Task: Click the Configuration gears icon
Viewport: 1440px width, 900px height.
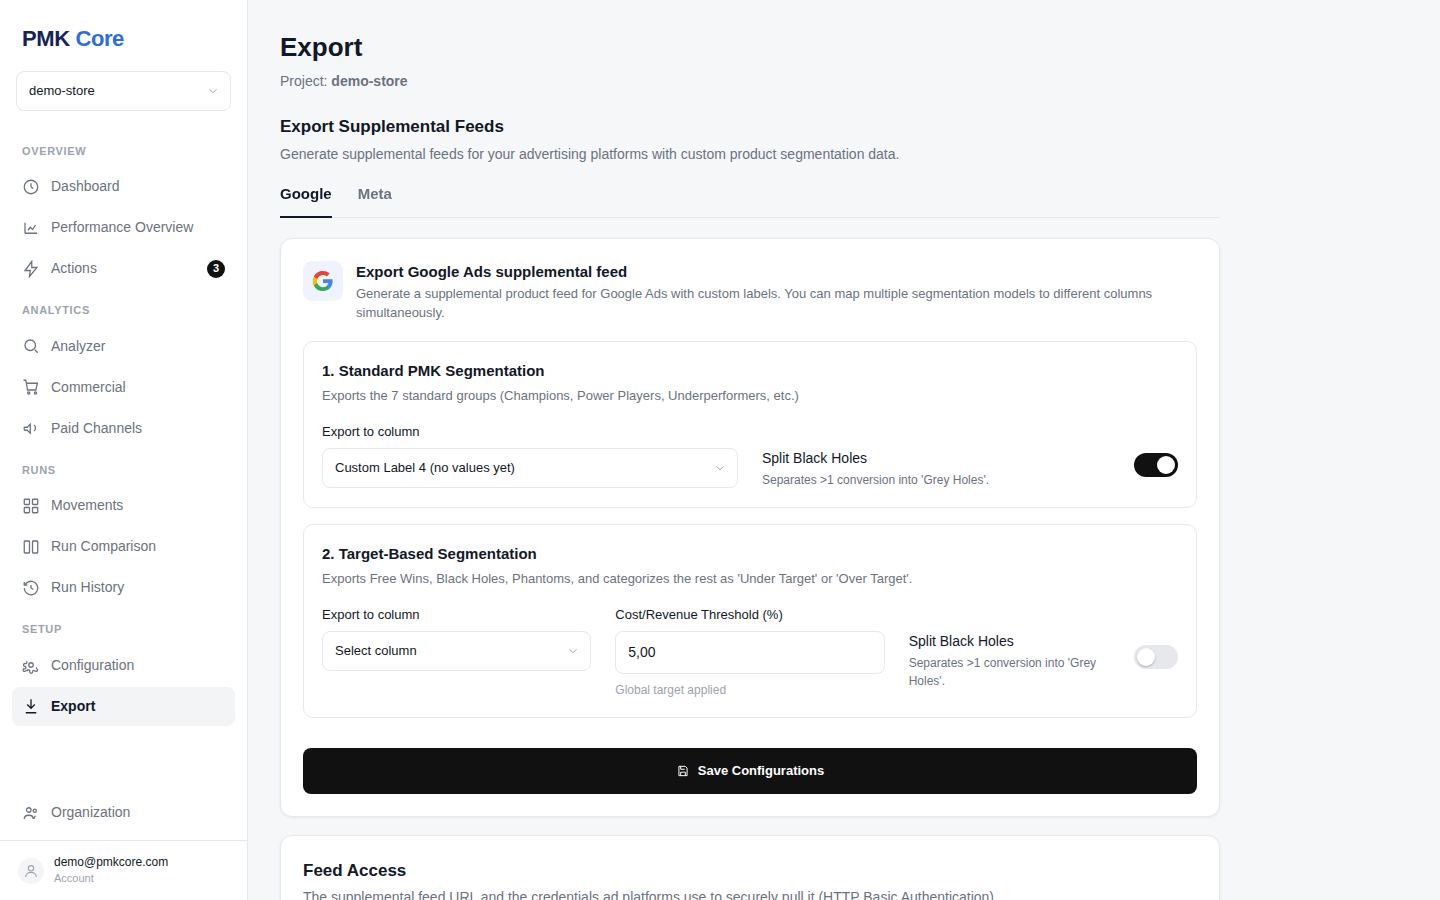Action: click(31, 666)
